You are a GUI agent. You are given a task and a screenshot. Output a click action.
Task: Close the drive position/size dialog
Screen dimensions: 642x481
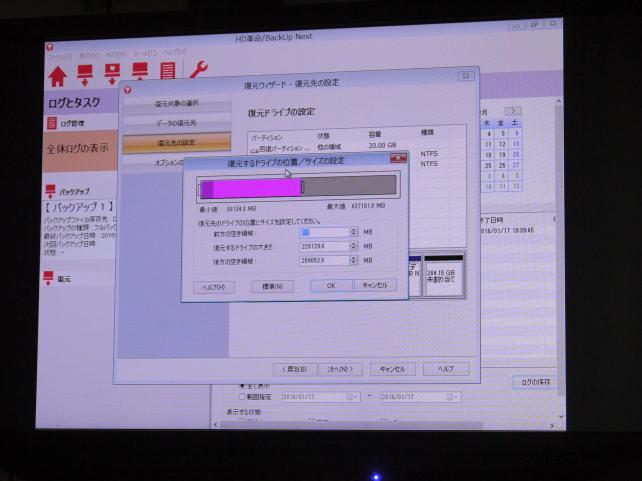pyautogui.click(x=398, y=158)
